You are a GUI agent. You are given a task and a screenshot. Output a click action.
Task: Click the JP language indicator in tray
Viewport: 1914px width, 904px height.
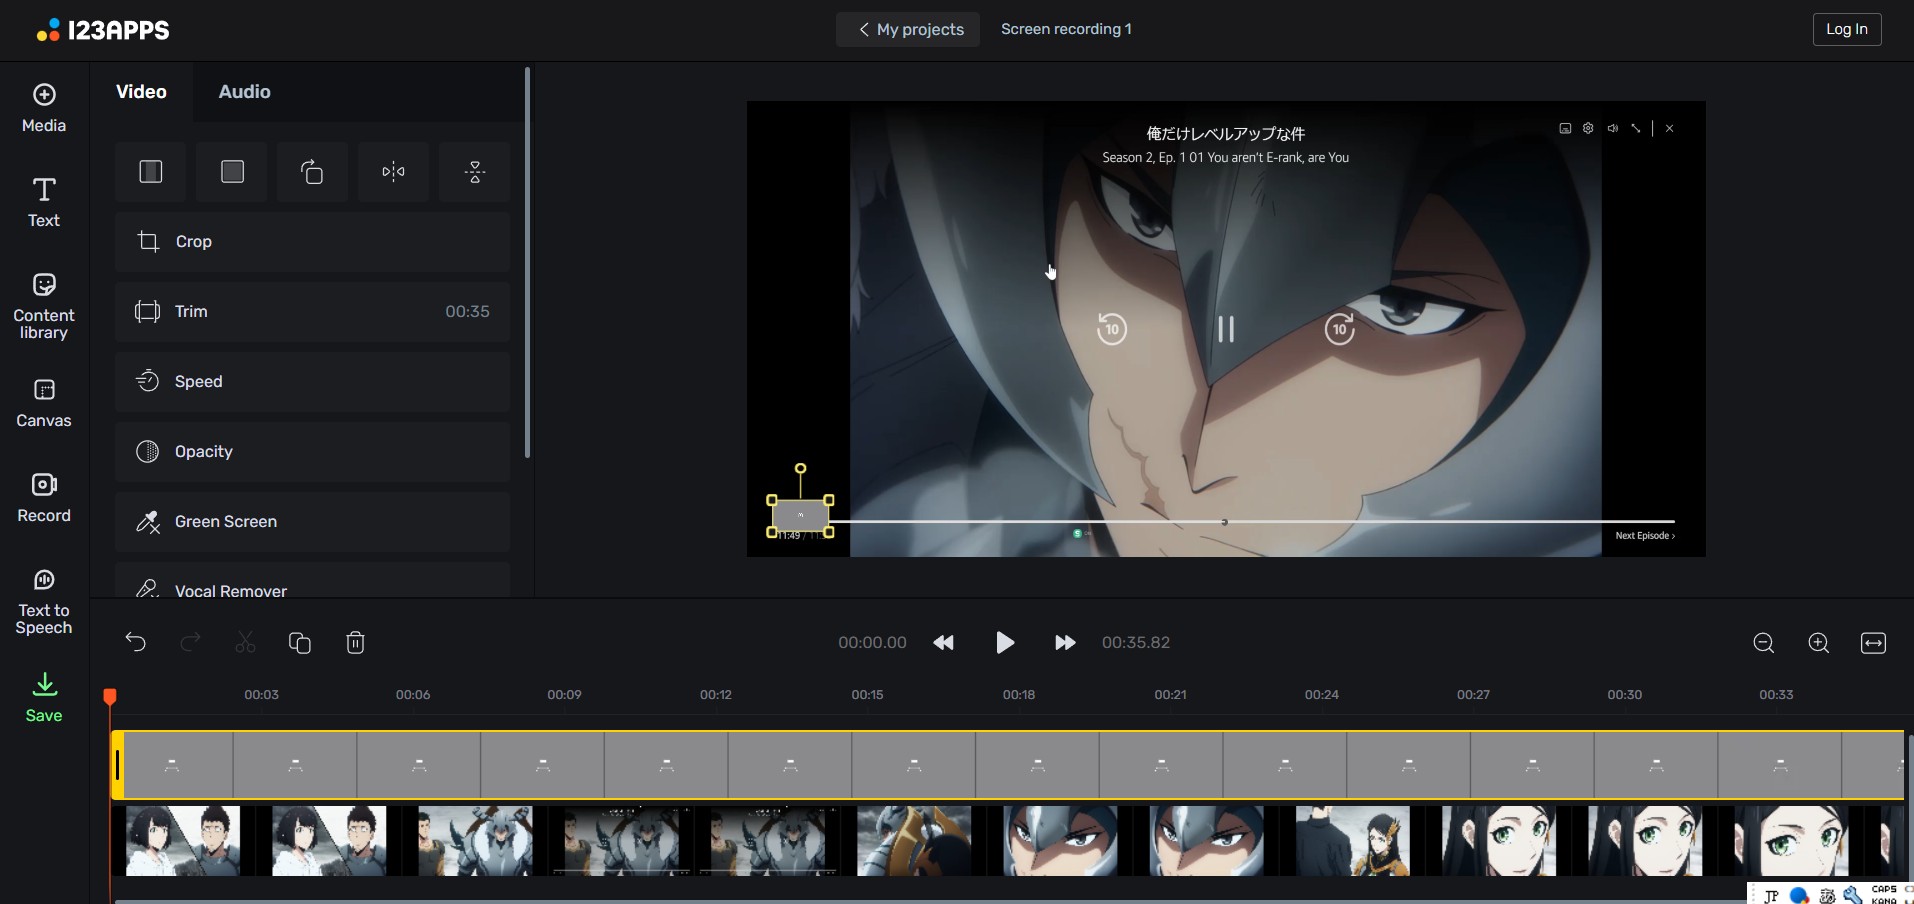tap(1771, 895)
